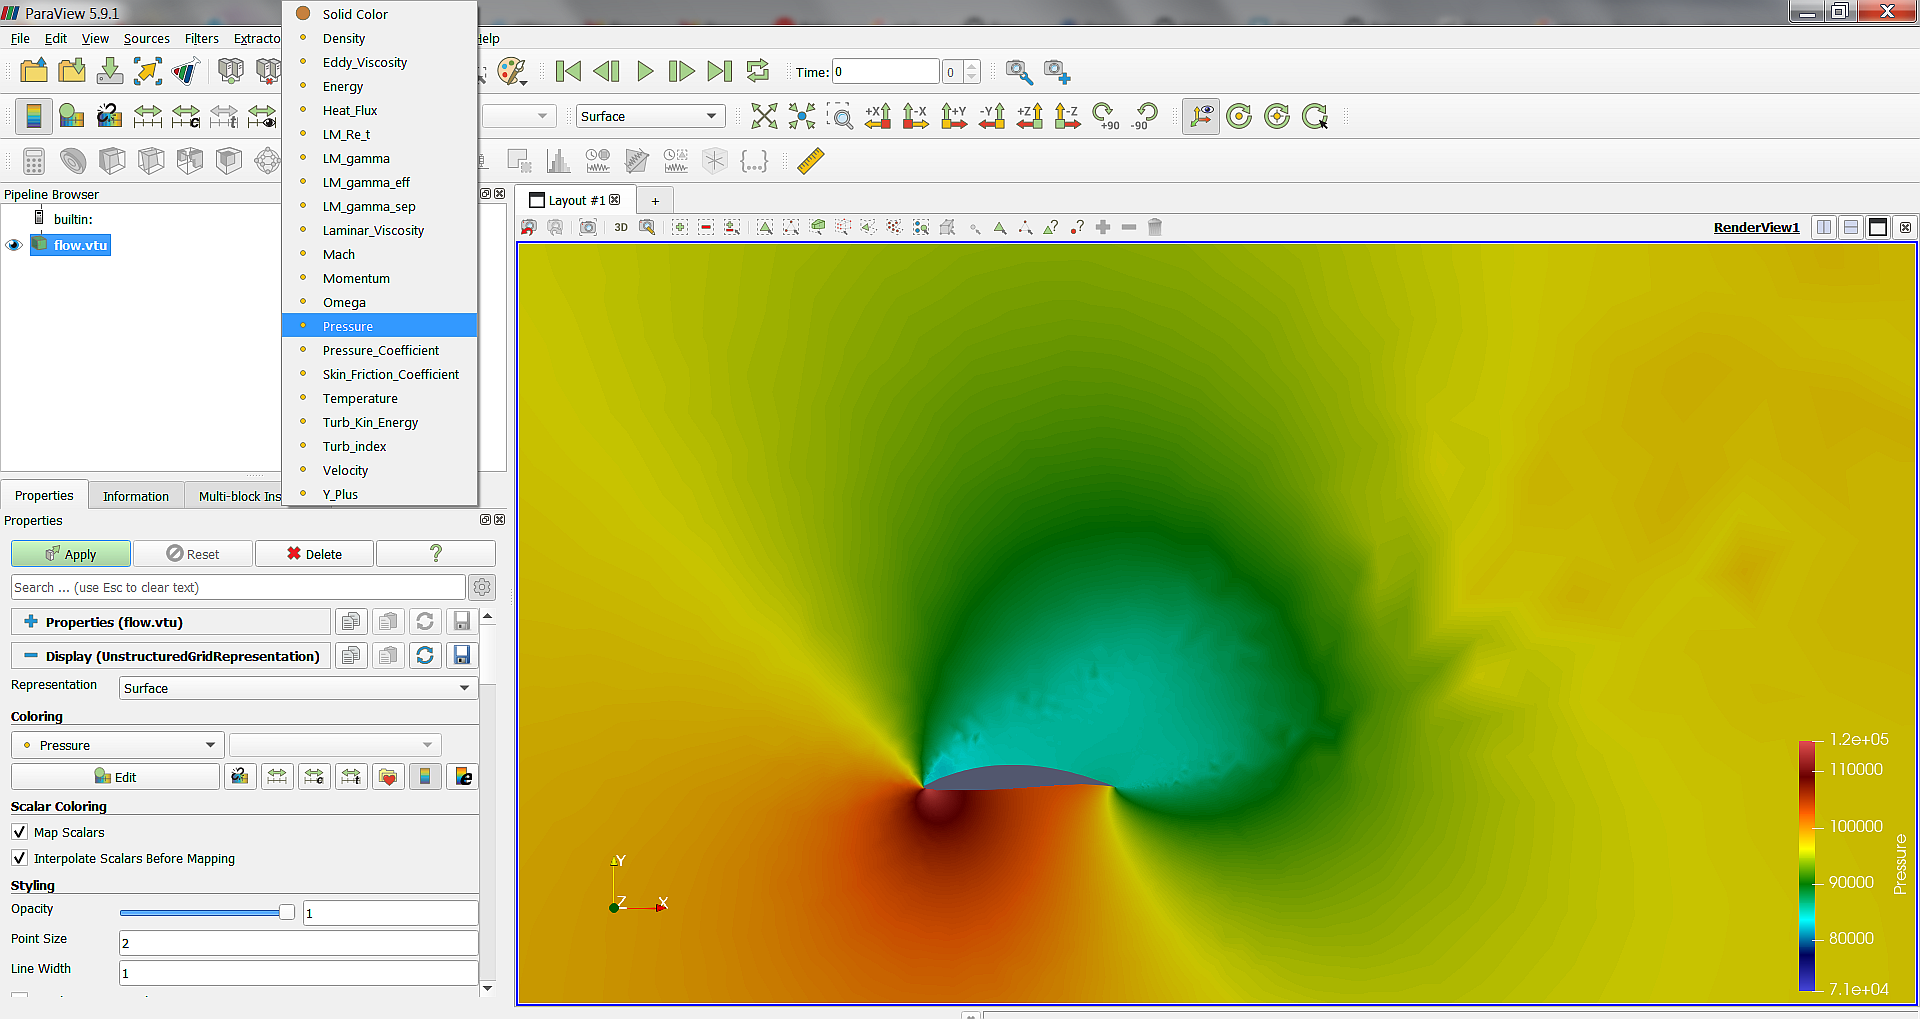Toggle color legend visibility in Coloring section
Viewport: 1920px width, 1019px height.
(425, 777)
